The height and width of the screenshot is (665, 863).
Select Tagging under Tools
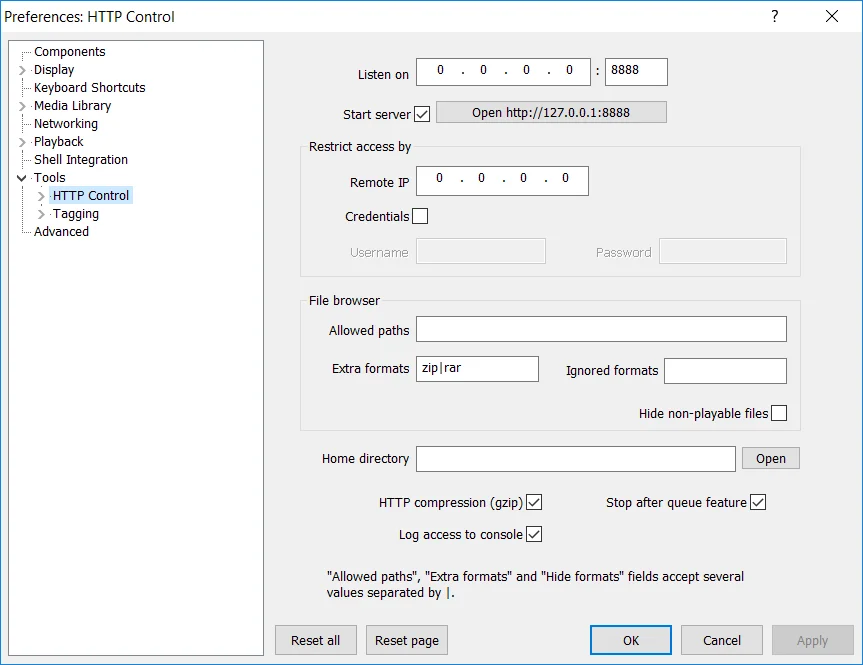[x=76, y=214]
